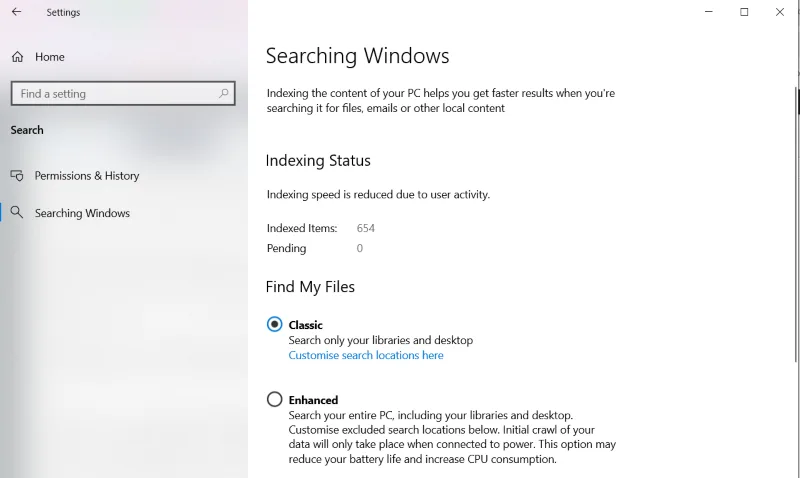The width and height of the screenshot is (800, 478).
Task: Maximize the Settings window
Action: (x=744, y=12)
